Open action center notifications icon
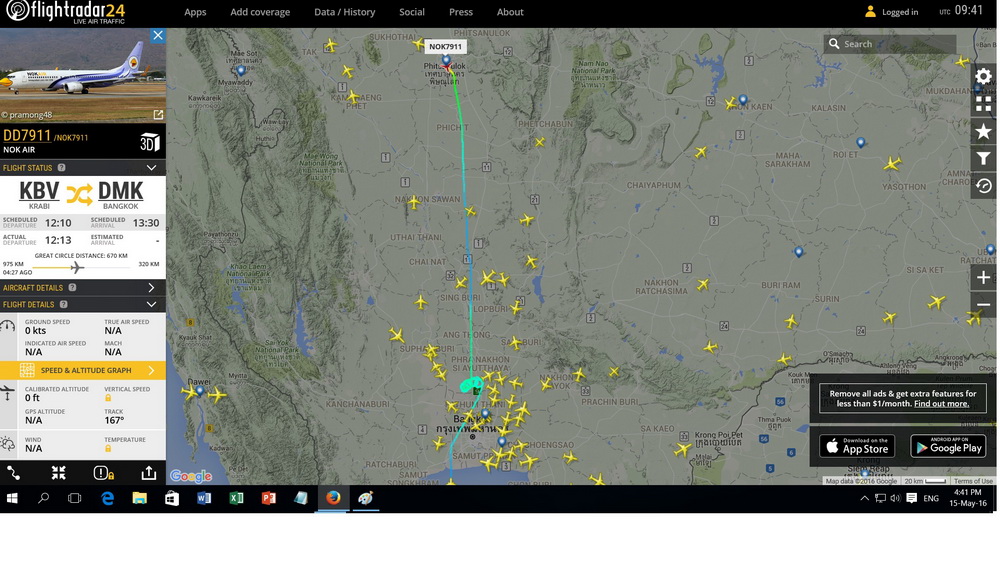Screen dimensions: 1000x563 pyautogui.click(x=911, y=498)
